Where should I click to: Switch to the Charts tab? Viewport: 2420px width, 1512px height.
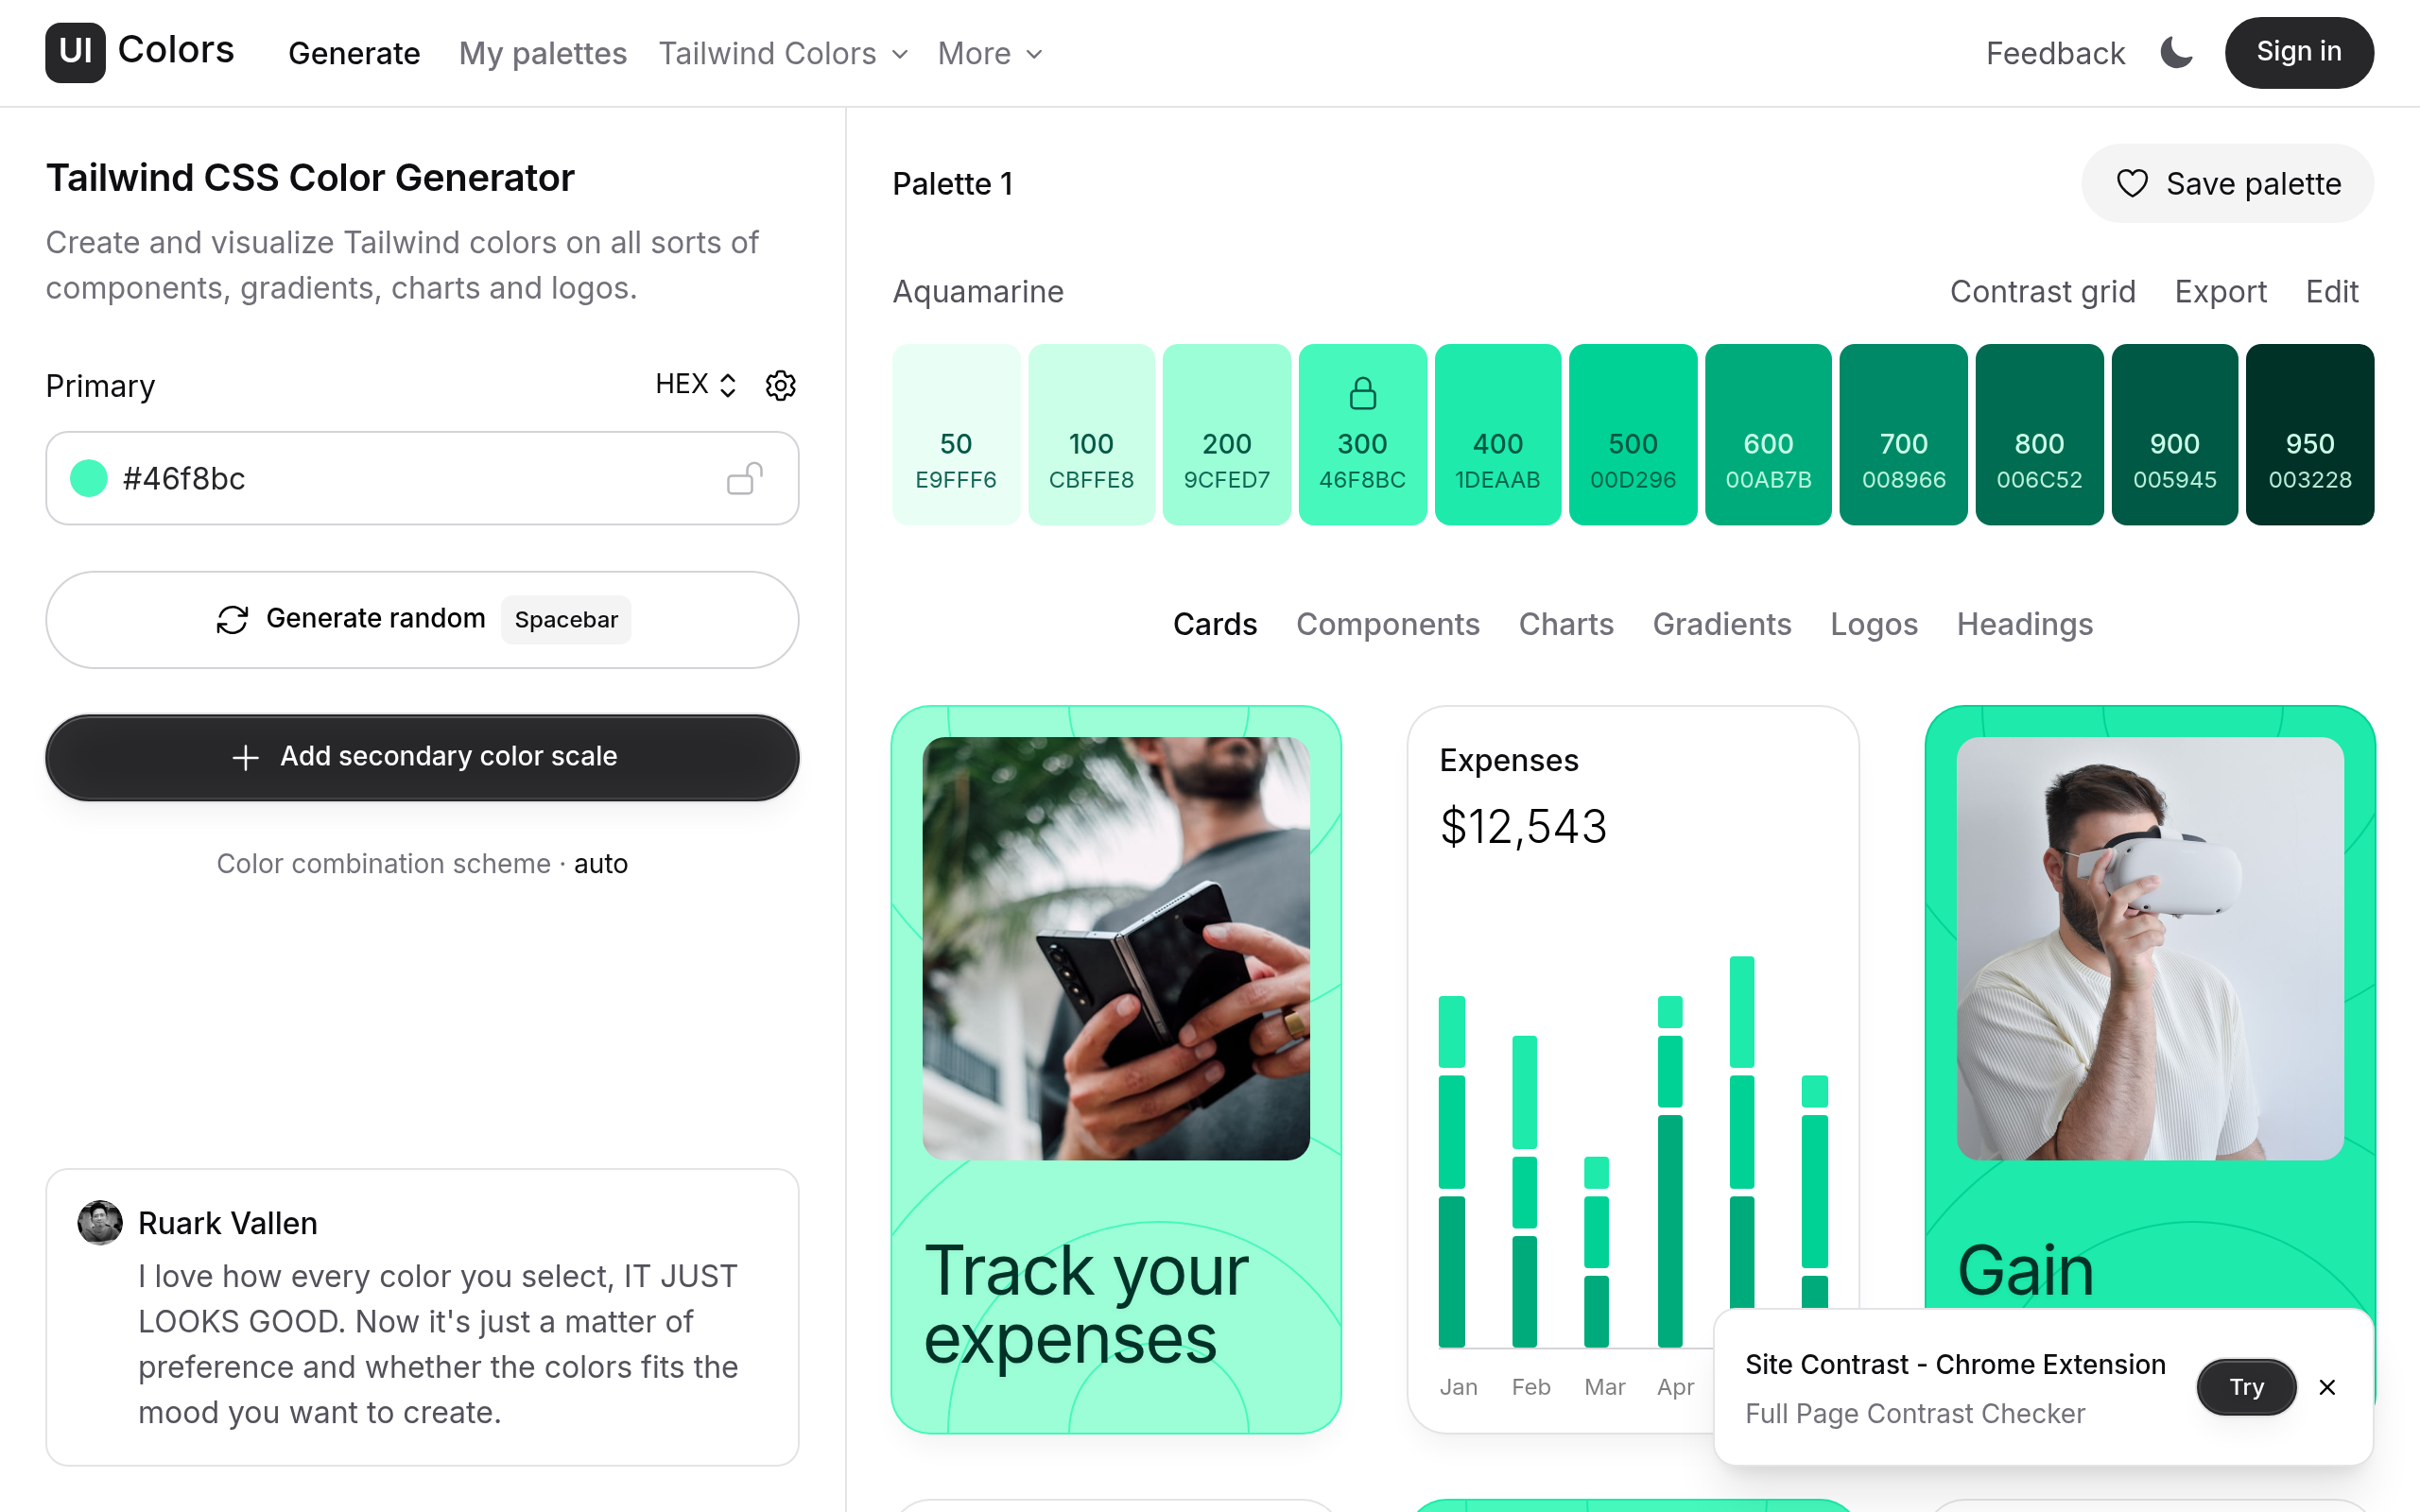point(1565,623)
